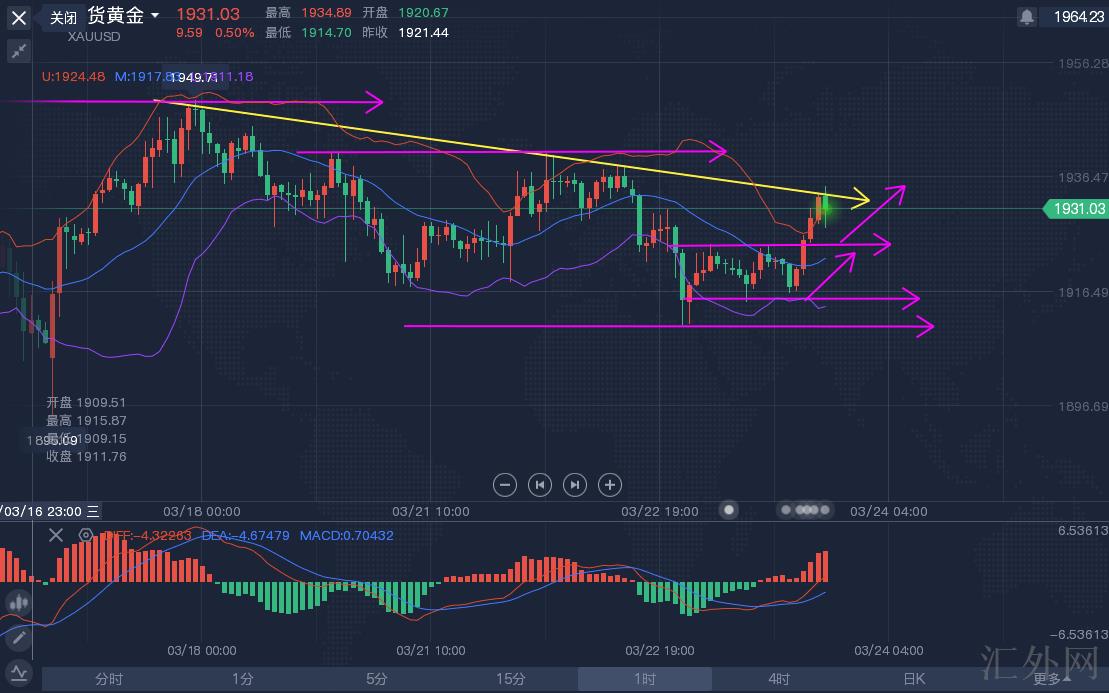
Task: Click the MACD:0.70432 indicator label
Action: [347, 535]
